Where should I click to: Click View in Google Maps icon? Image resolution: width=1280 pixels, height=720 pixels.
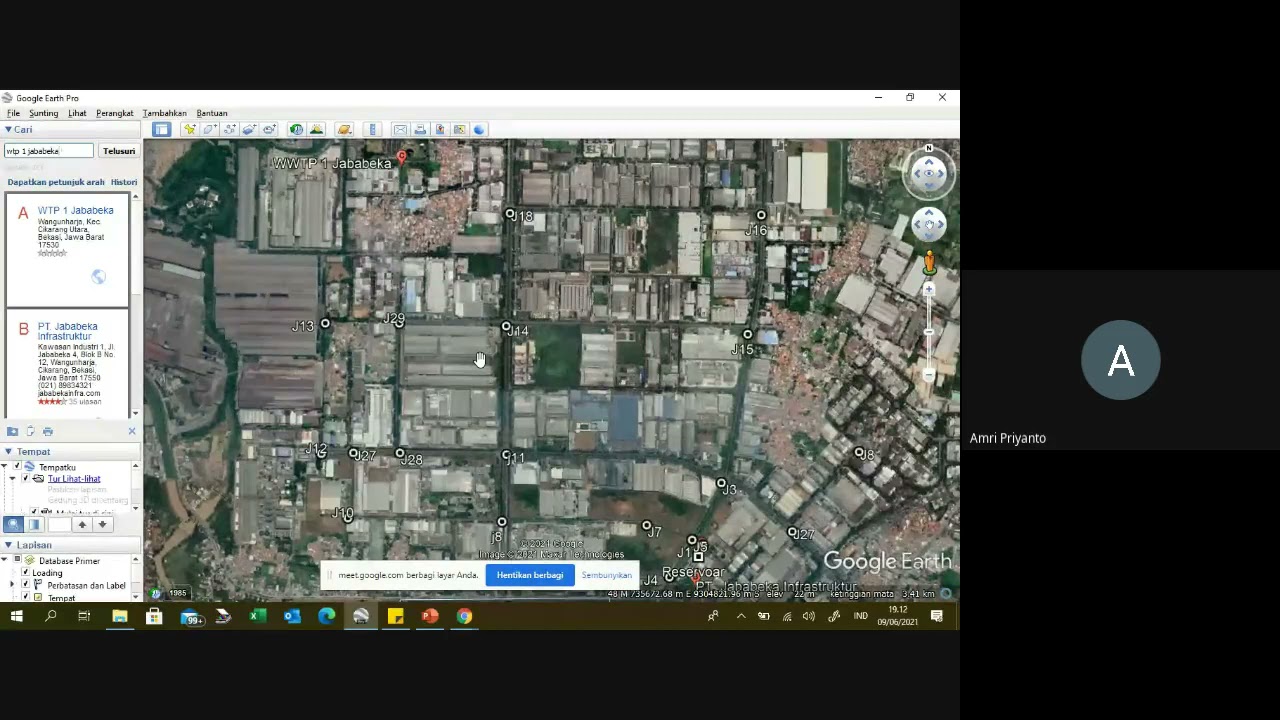pos(459,129)
